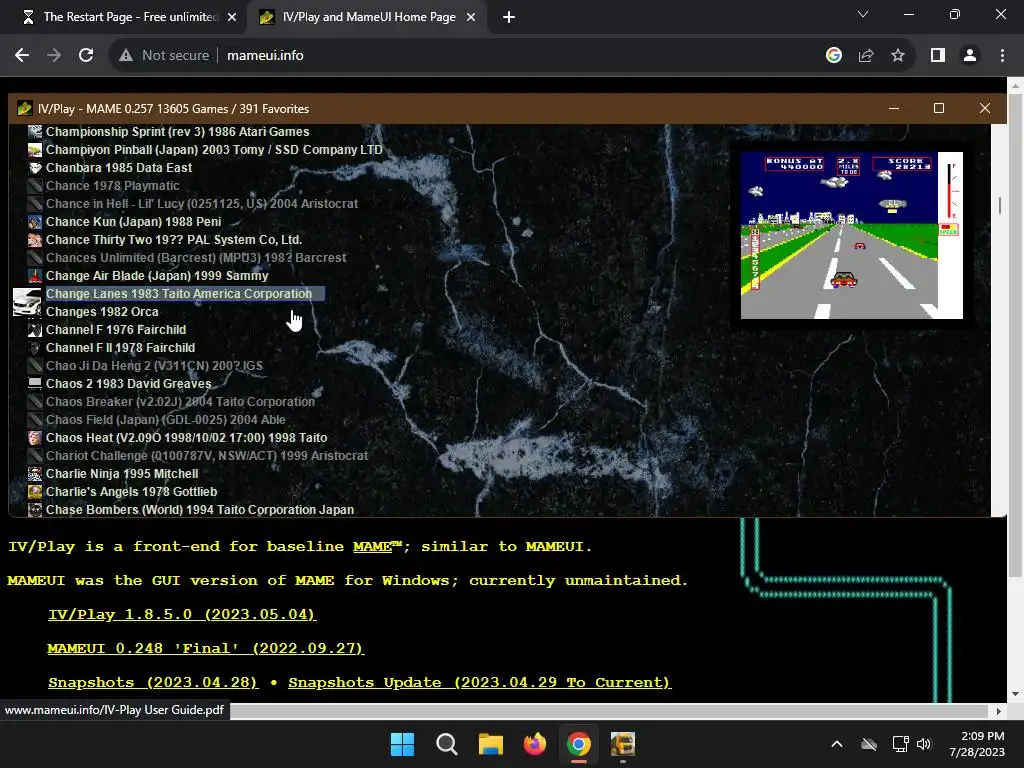
Task: Click the Chaos Heat game icon
Action: tap(35, 438)
